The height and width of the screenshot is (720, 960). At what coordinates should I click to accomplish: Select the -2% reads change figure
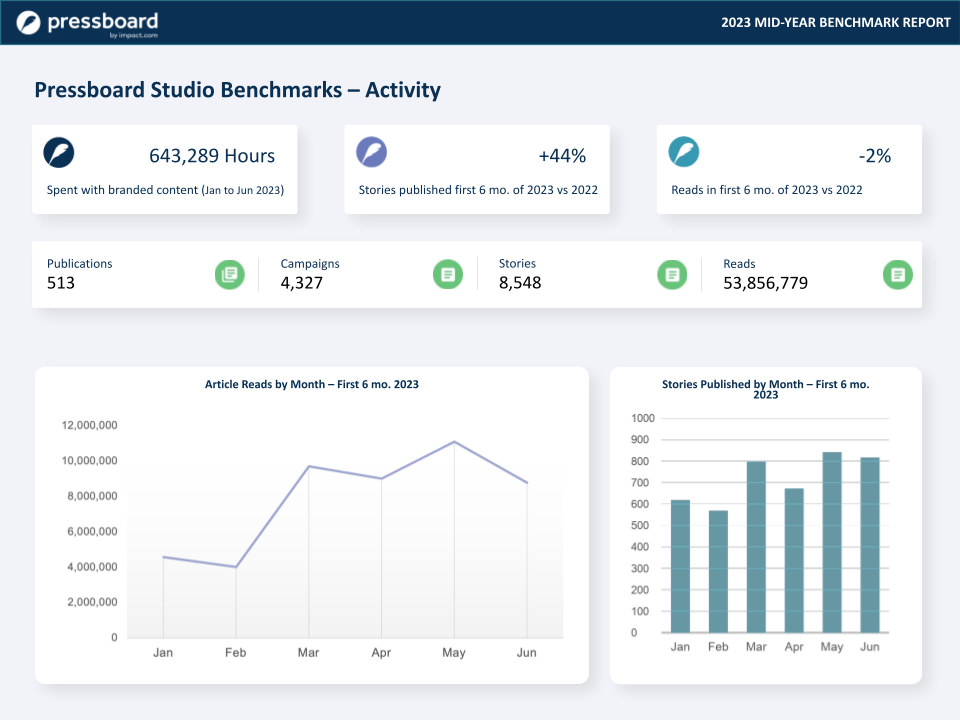coord(873,156)
